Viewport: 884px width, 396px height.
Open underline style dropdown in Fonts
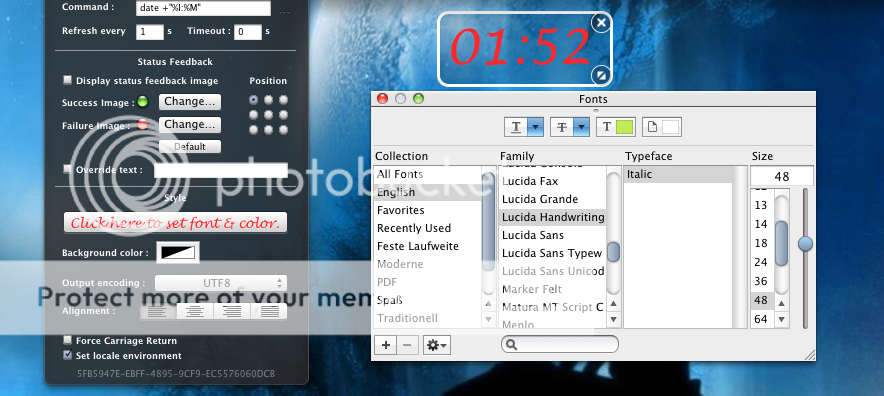click(536, 127)
